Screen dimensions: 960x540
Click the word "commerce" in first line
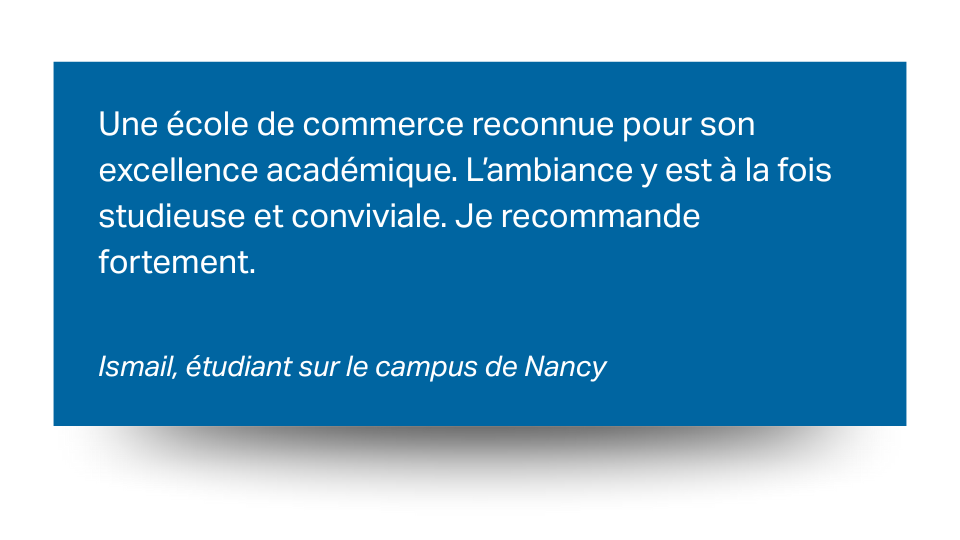click(x=383, y=124)
